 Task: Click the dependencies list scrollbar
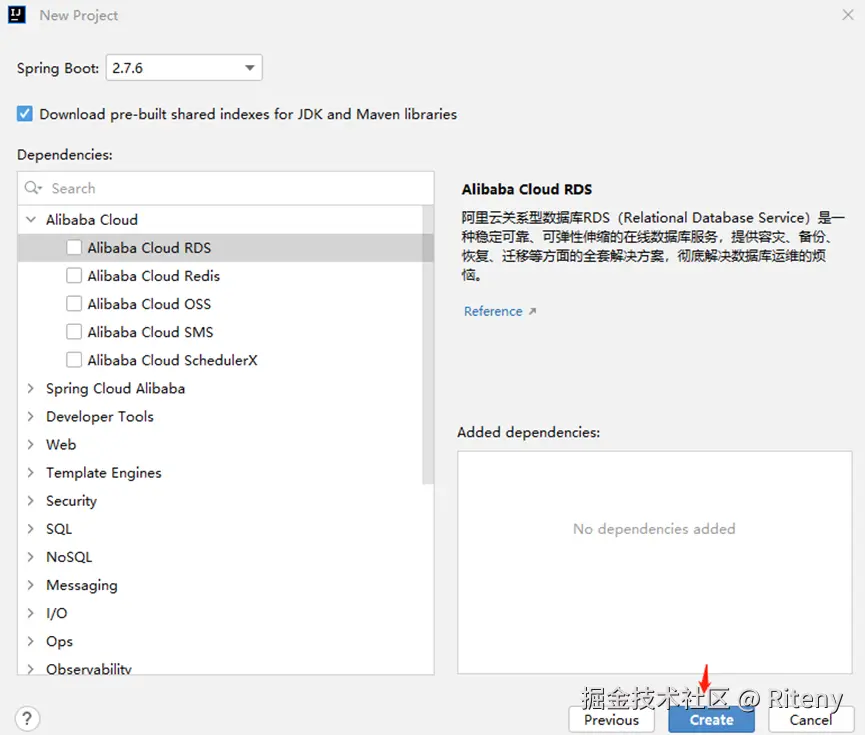[428, 345]
